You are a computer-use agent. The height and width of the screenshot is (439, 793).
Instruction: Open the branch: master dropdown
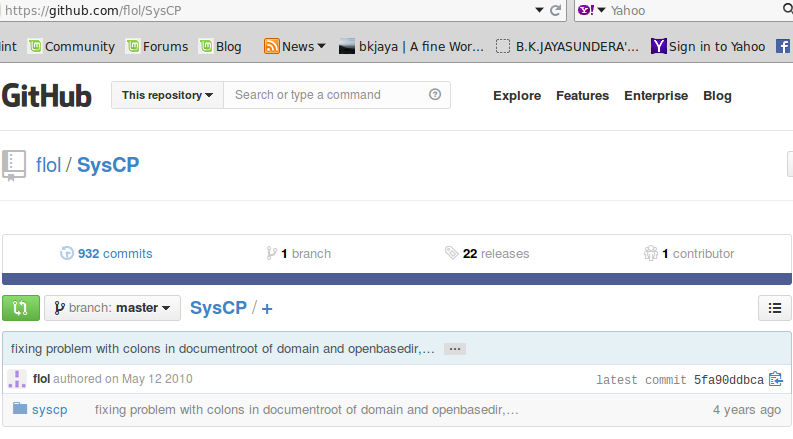click(x=112, y=308)
